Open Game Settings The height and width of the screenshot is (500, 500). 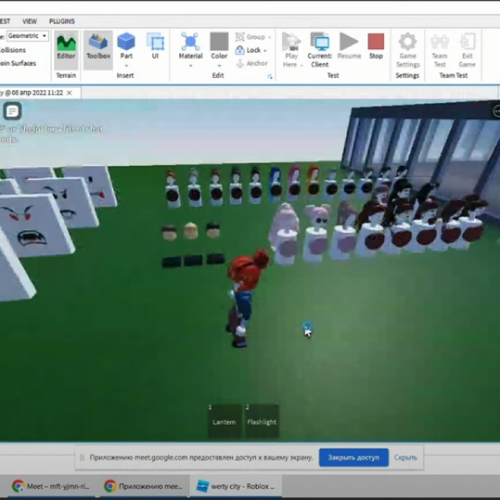click(408, 50)
